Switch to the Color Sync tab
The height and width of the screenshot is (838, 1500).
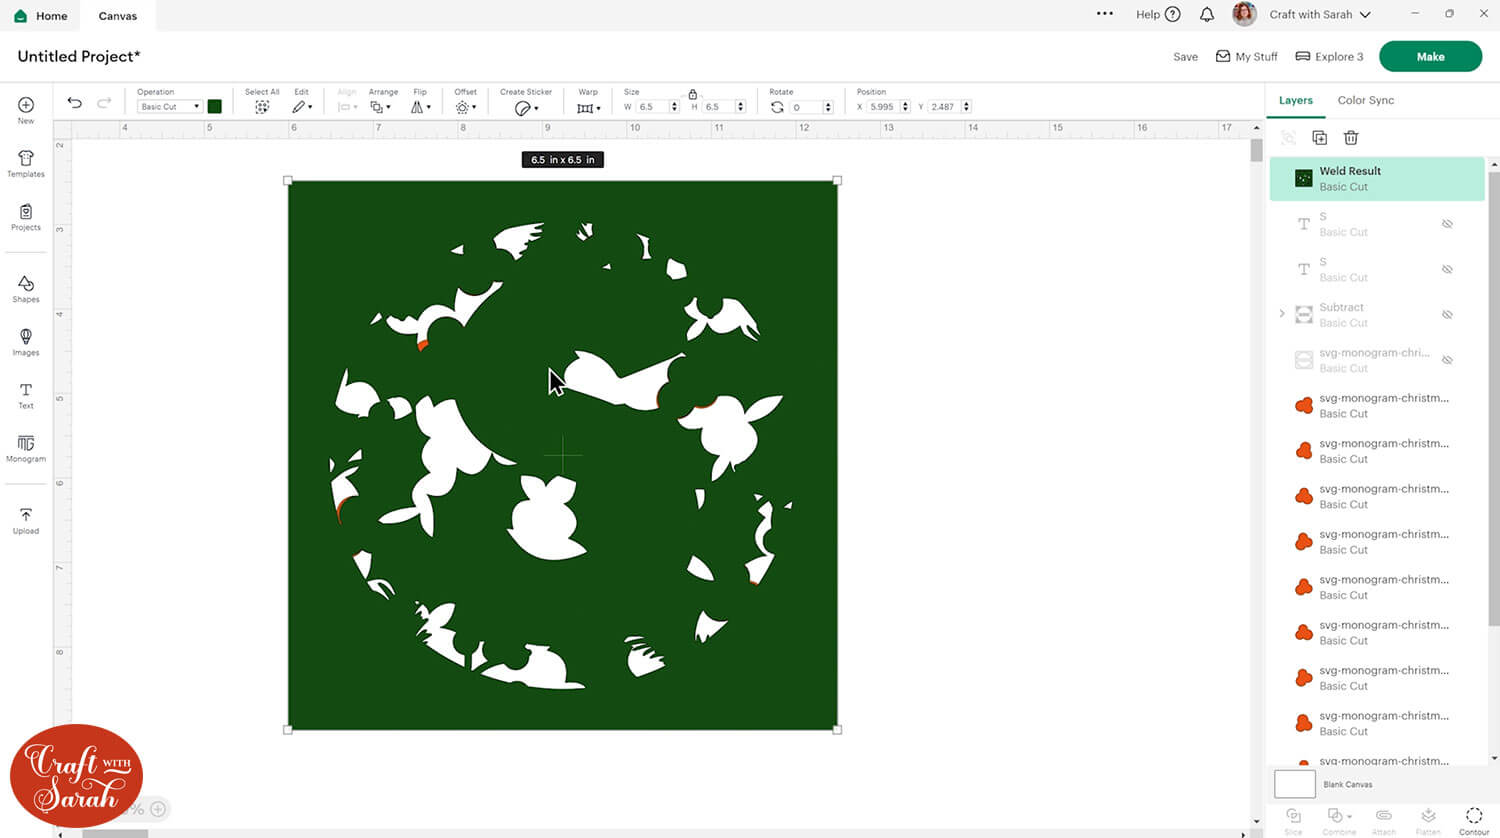click(x=1365, y=100)
